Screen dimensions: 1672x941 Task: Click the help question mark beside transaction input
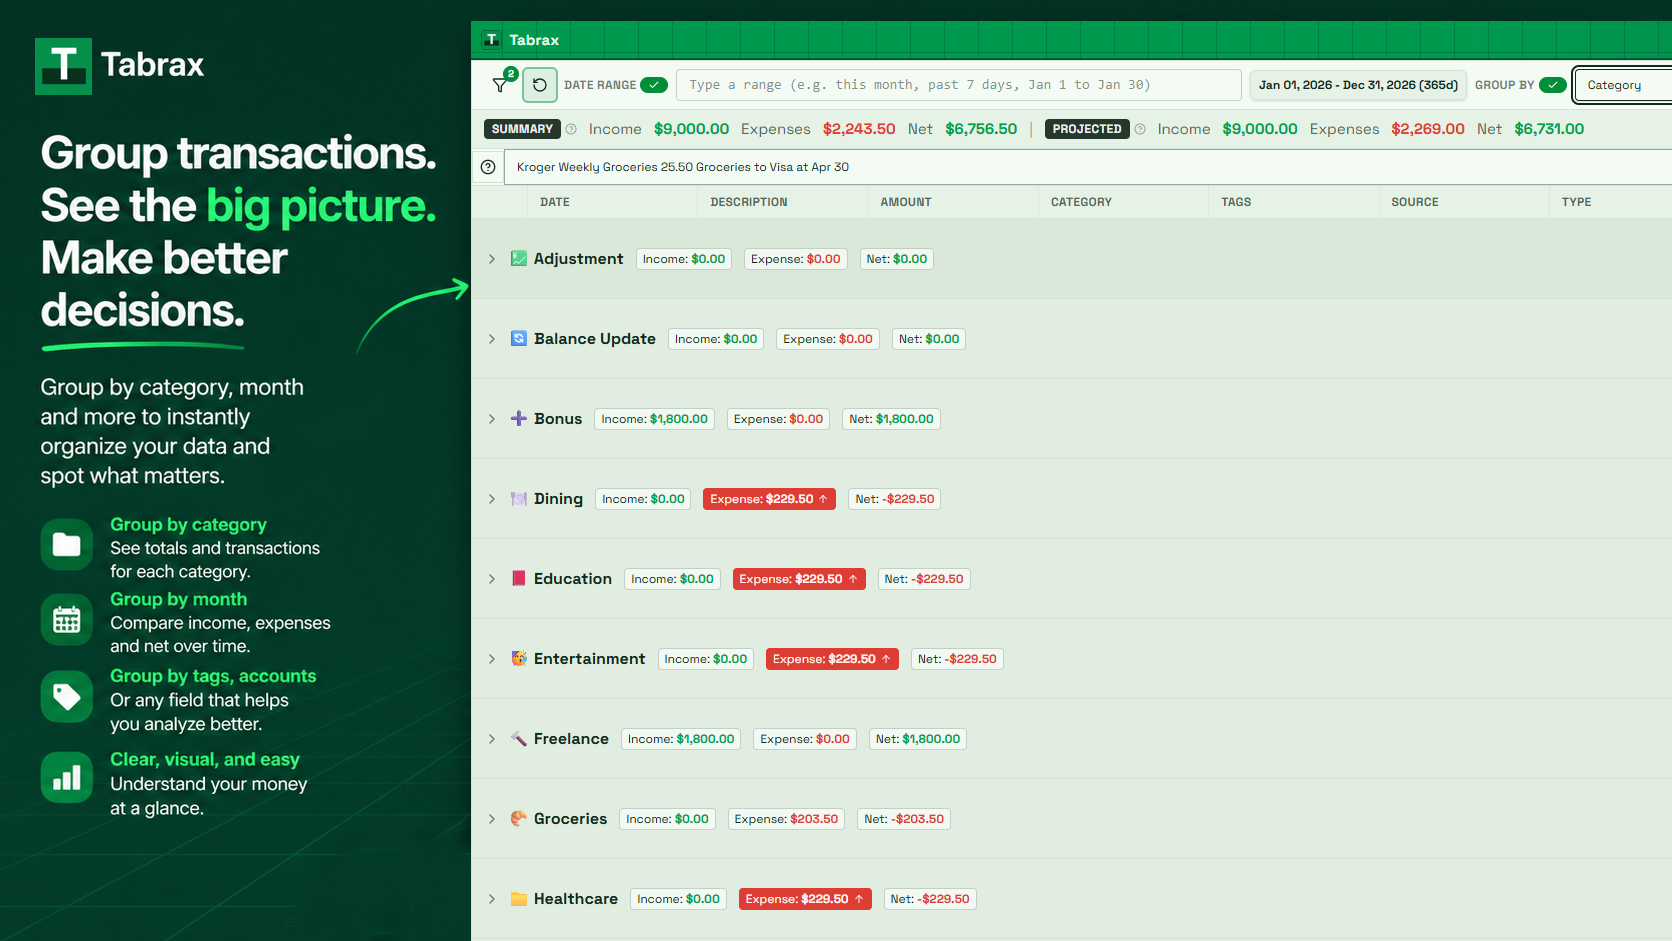click(488, 167)
